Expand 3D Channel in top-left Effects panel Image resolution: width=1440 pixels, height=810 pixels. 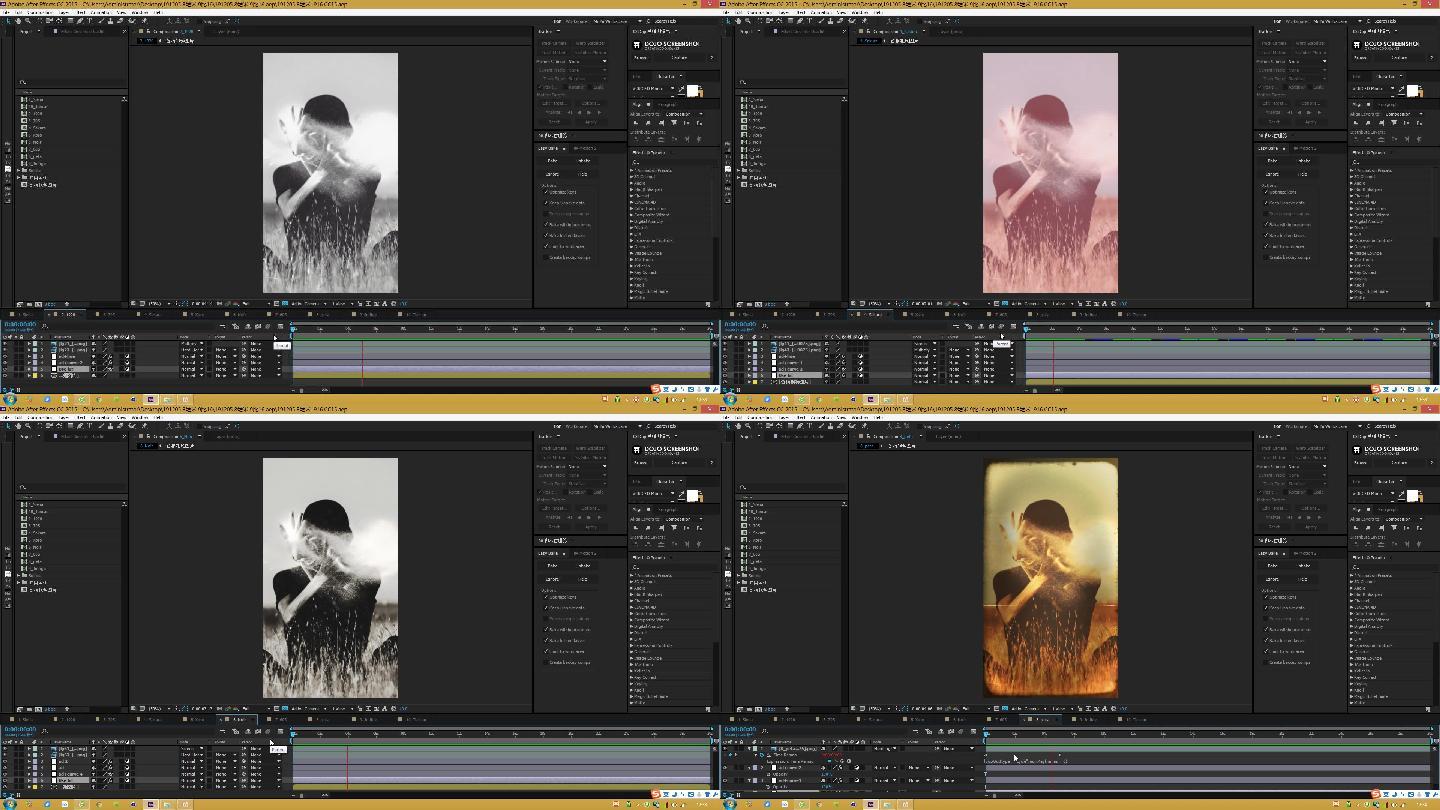(x=632, y=177)
